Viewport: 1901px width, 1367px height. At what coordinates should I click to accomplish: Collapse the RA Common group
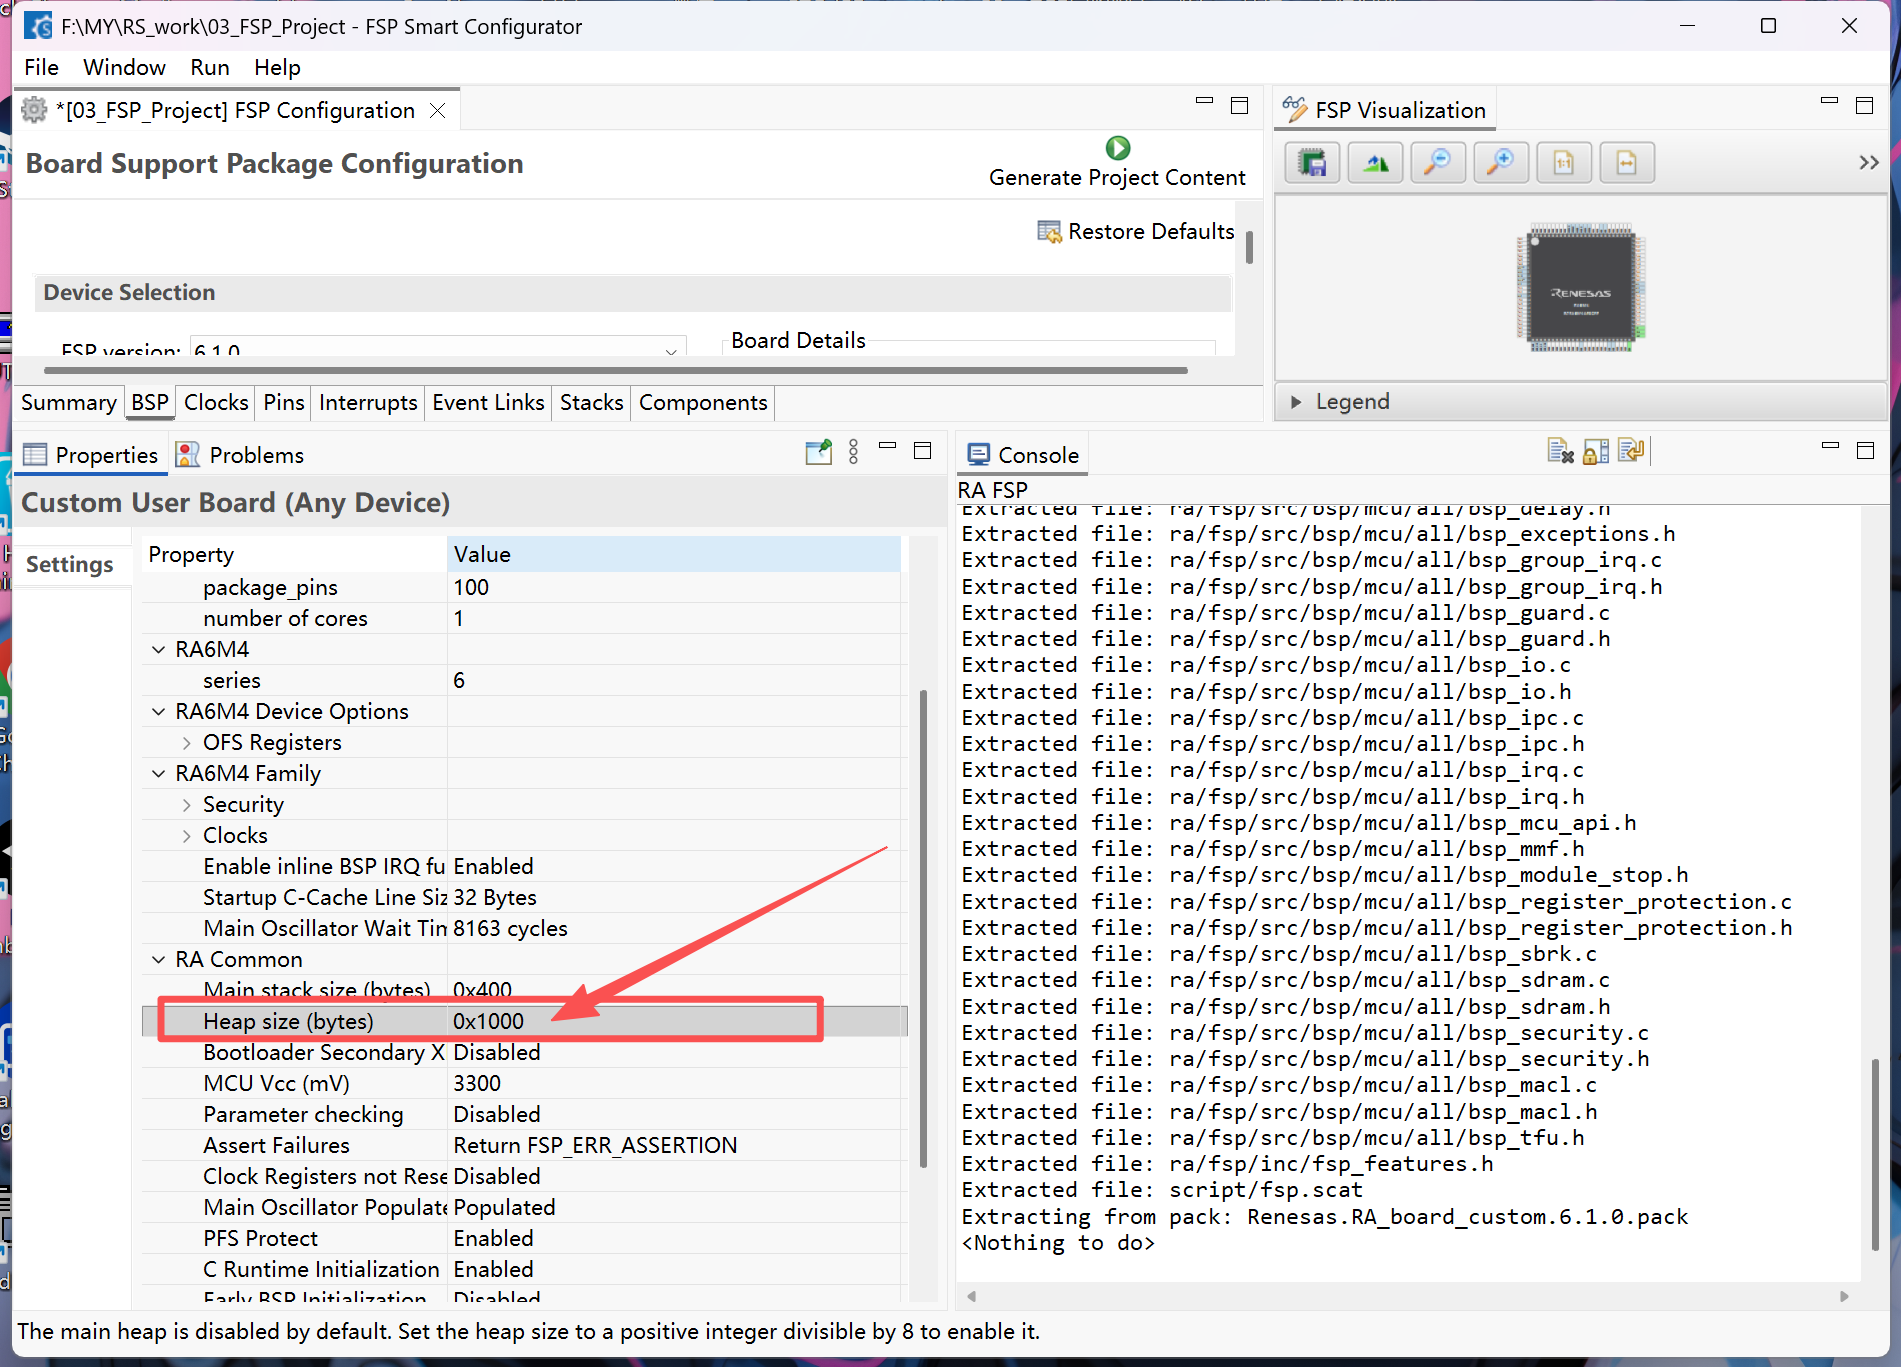point(158,960)
